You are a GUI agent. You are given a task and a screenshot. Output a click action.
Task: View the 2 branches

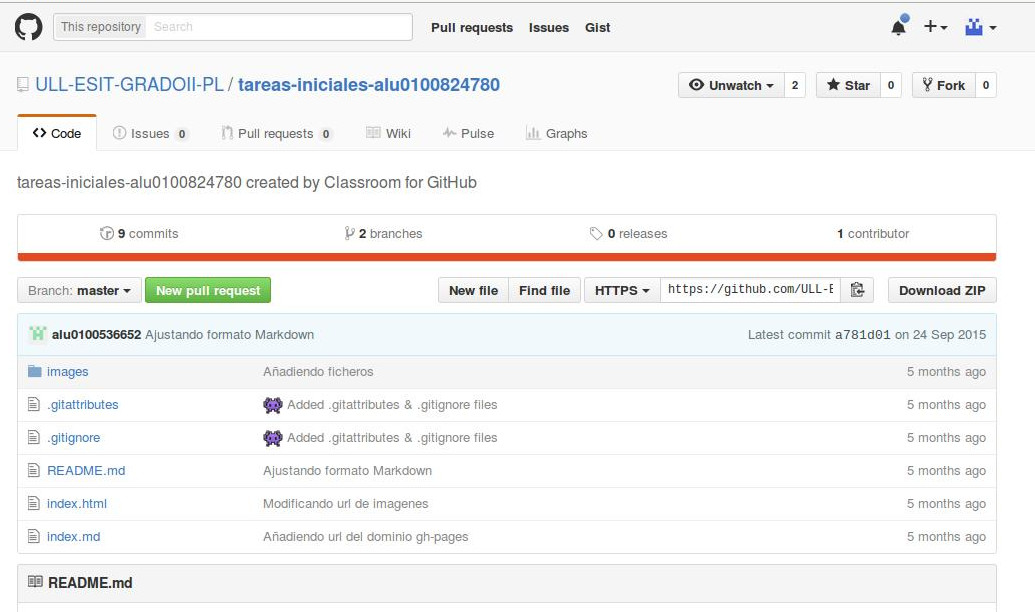tap(384, 233)
